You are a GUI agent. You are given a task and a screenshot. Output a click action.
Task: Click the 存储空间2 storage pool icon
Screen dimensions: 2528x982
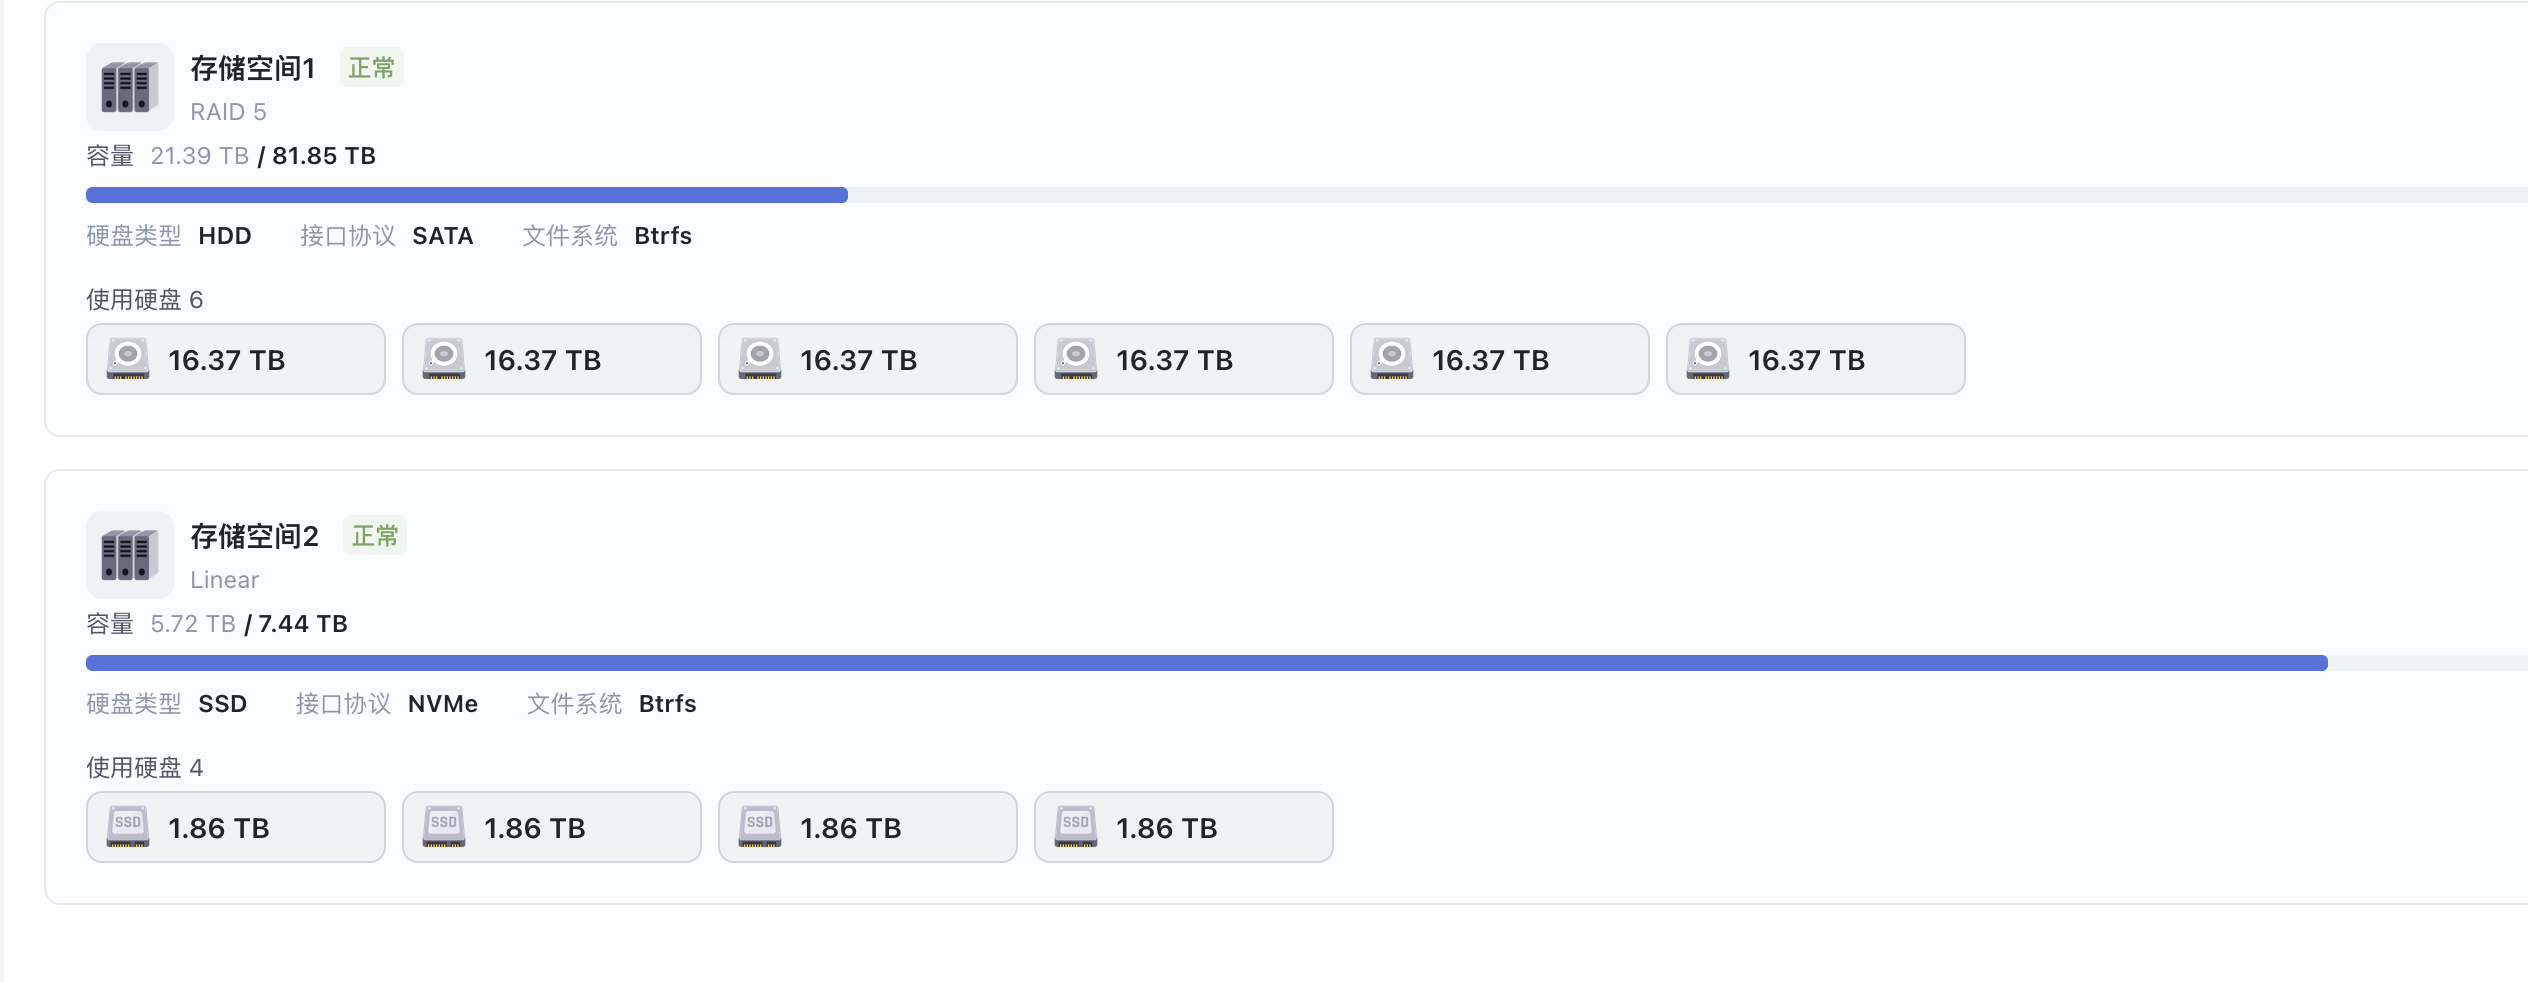129,555
